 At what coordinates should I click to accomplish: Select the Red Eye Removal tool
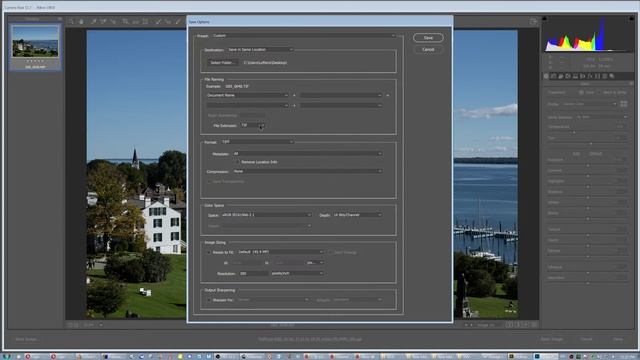(168, 22)
